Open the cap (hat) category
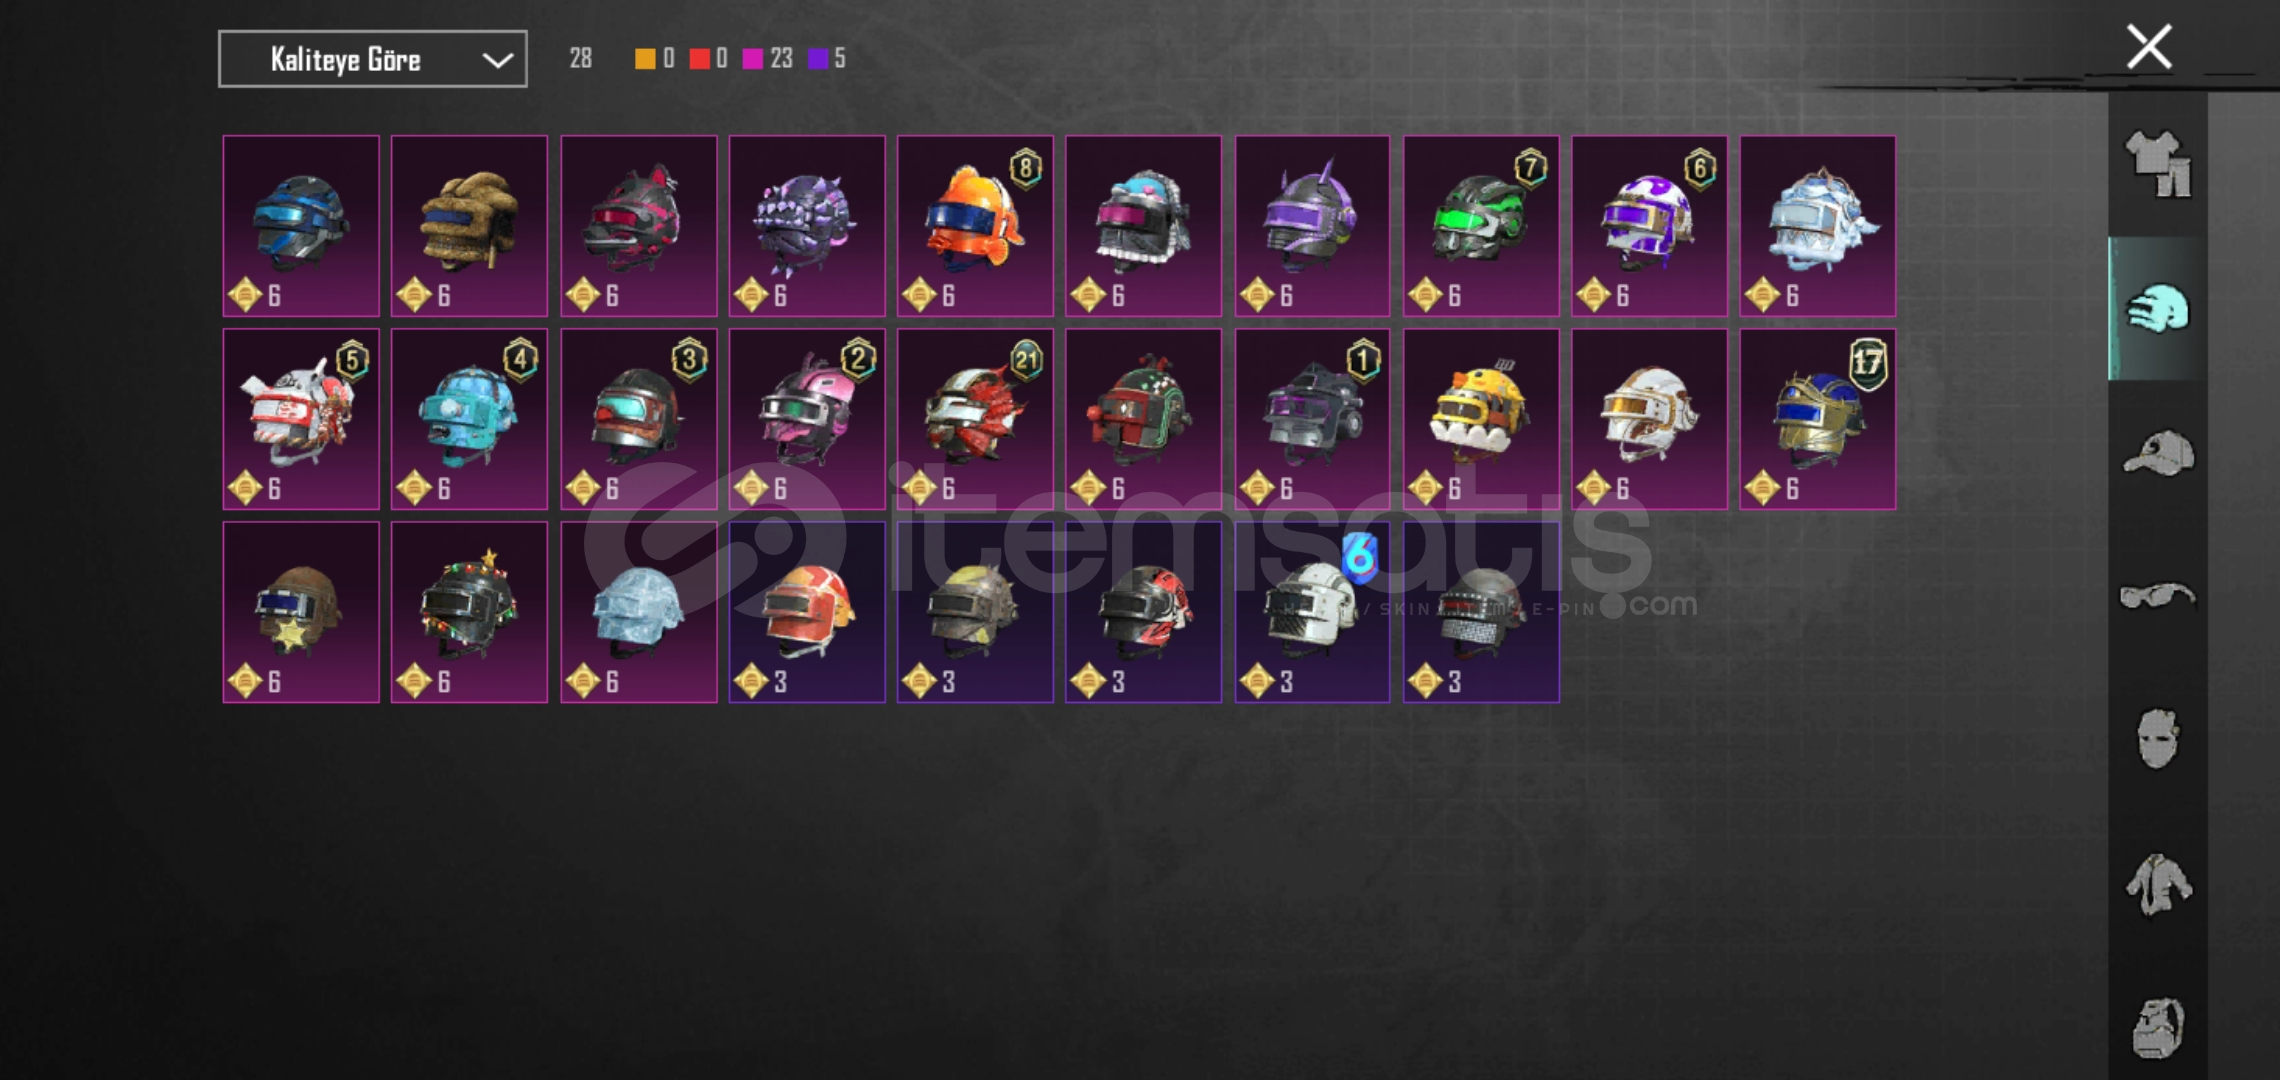 [2158, 453]
